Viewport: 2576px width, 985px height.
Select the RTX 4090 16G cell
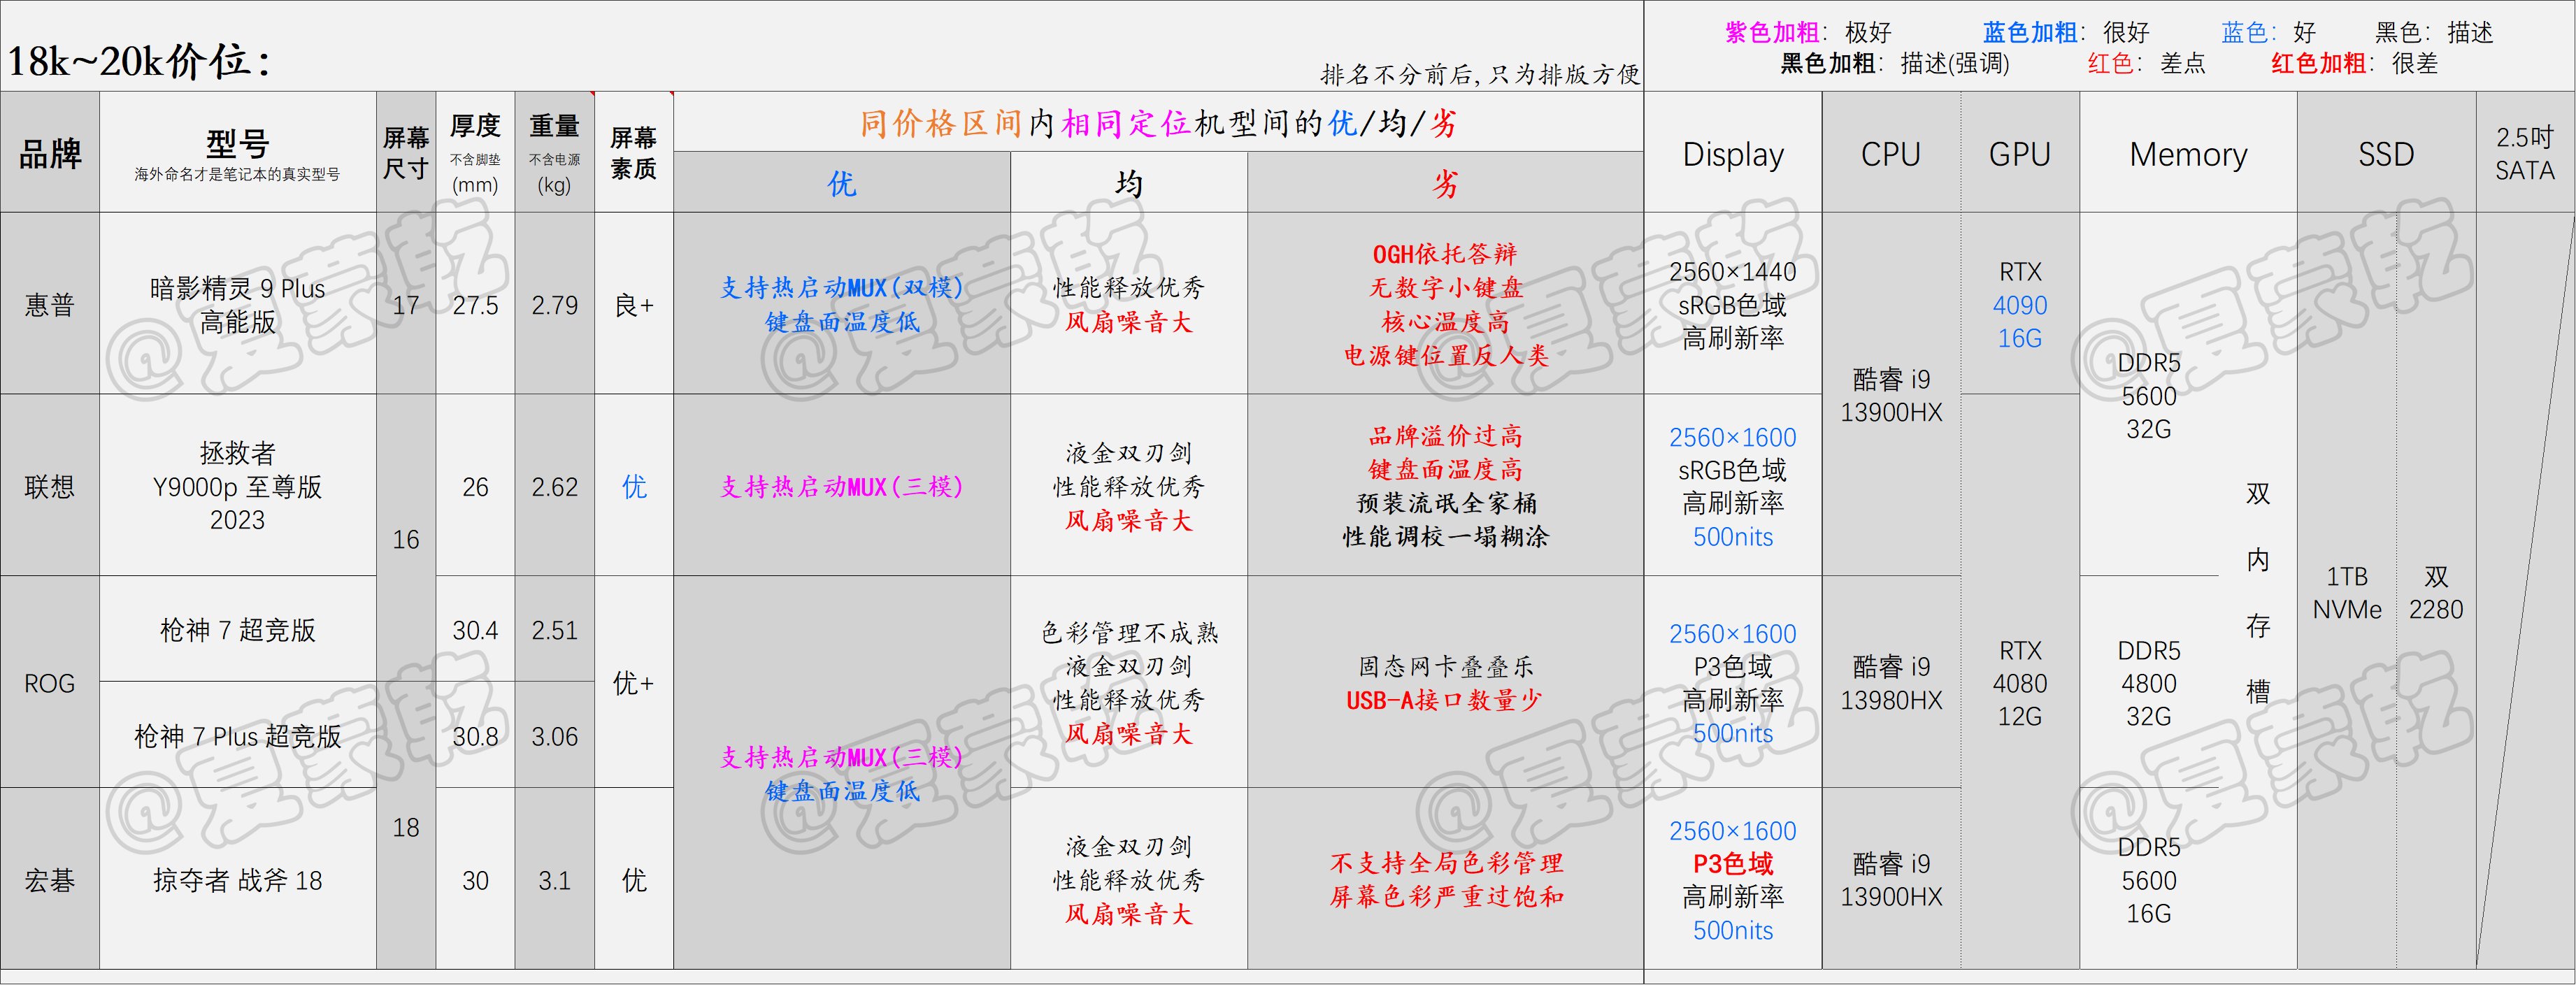[2020, 304]
